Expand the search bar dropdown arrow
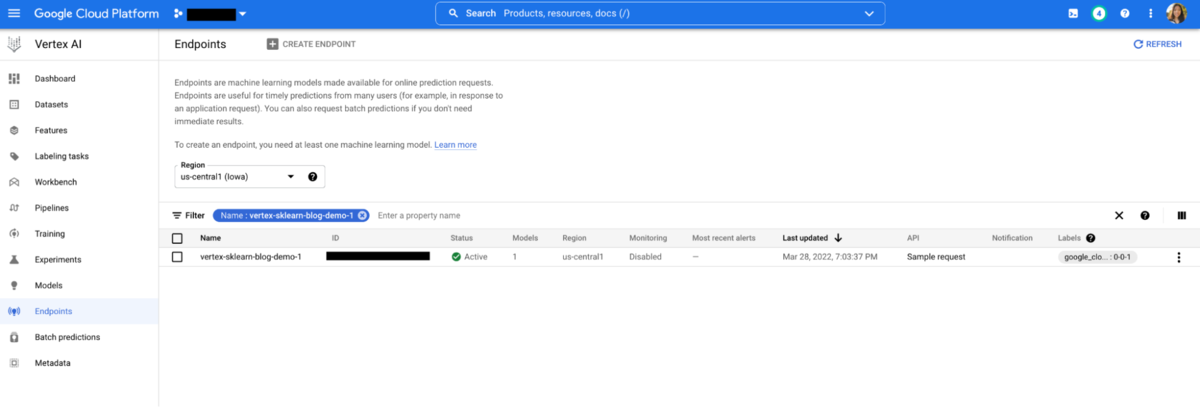 coord(868,14)
